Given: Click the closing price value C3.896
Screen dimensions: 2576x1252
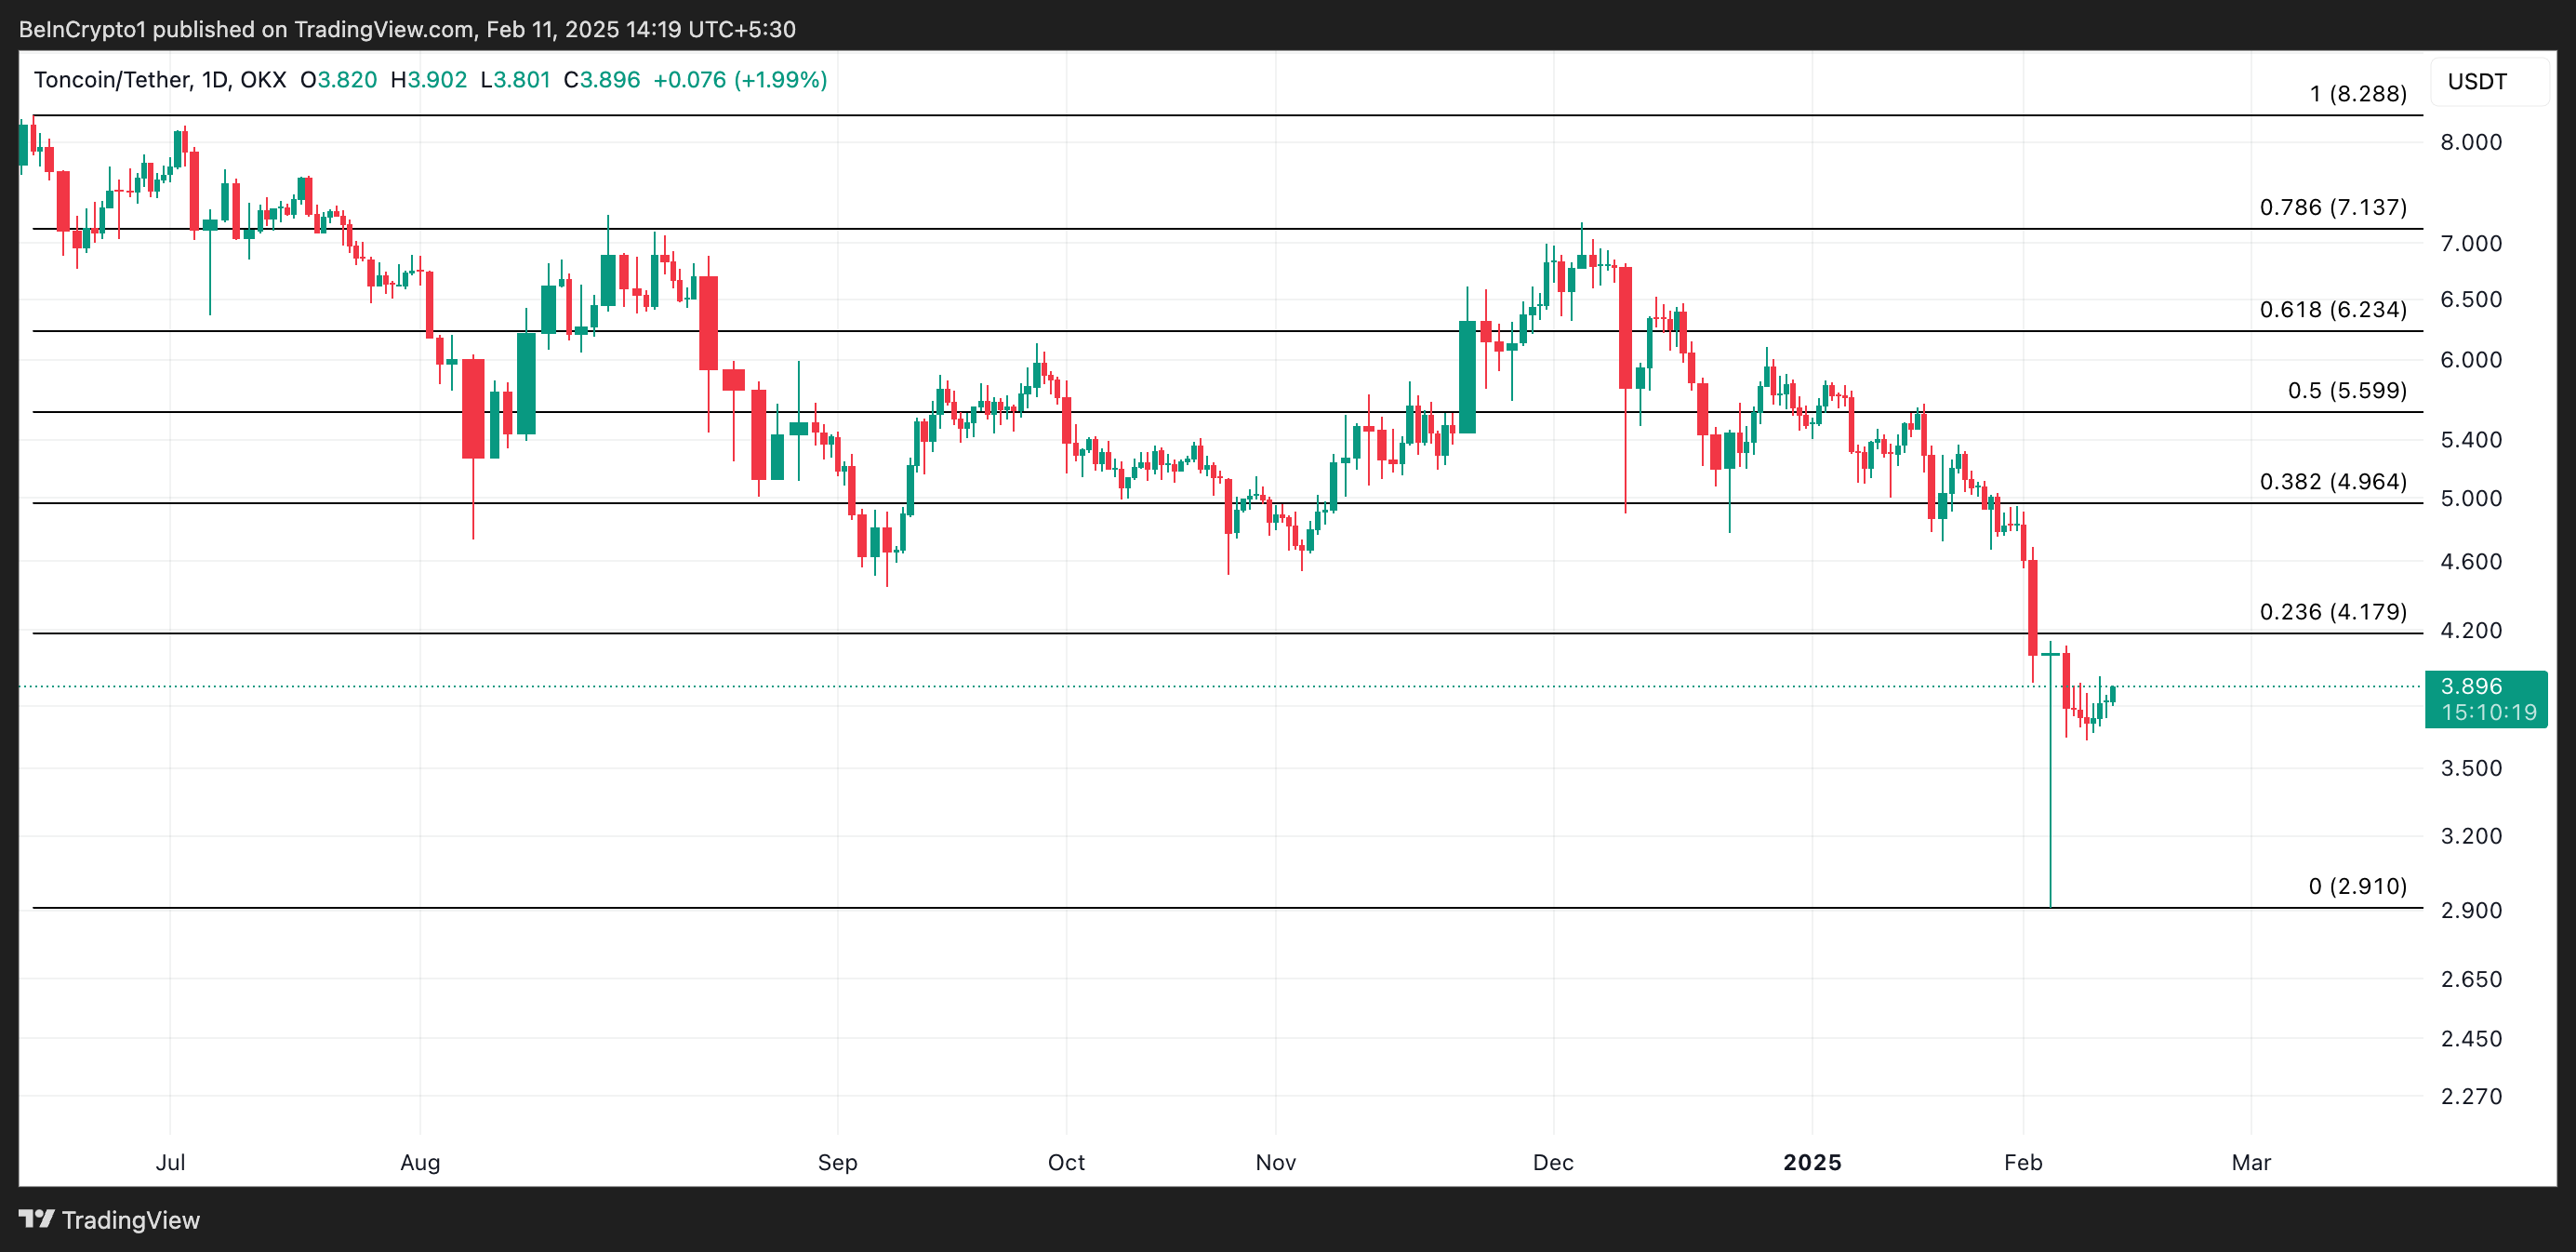Looking at the screenshot, I should click(x=602, y=80).
